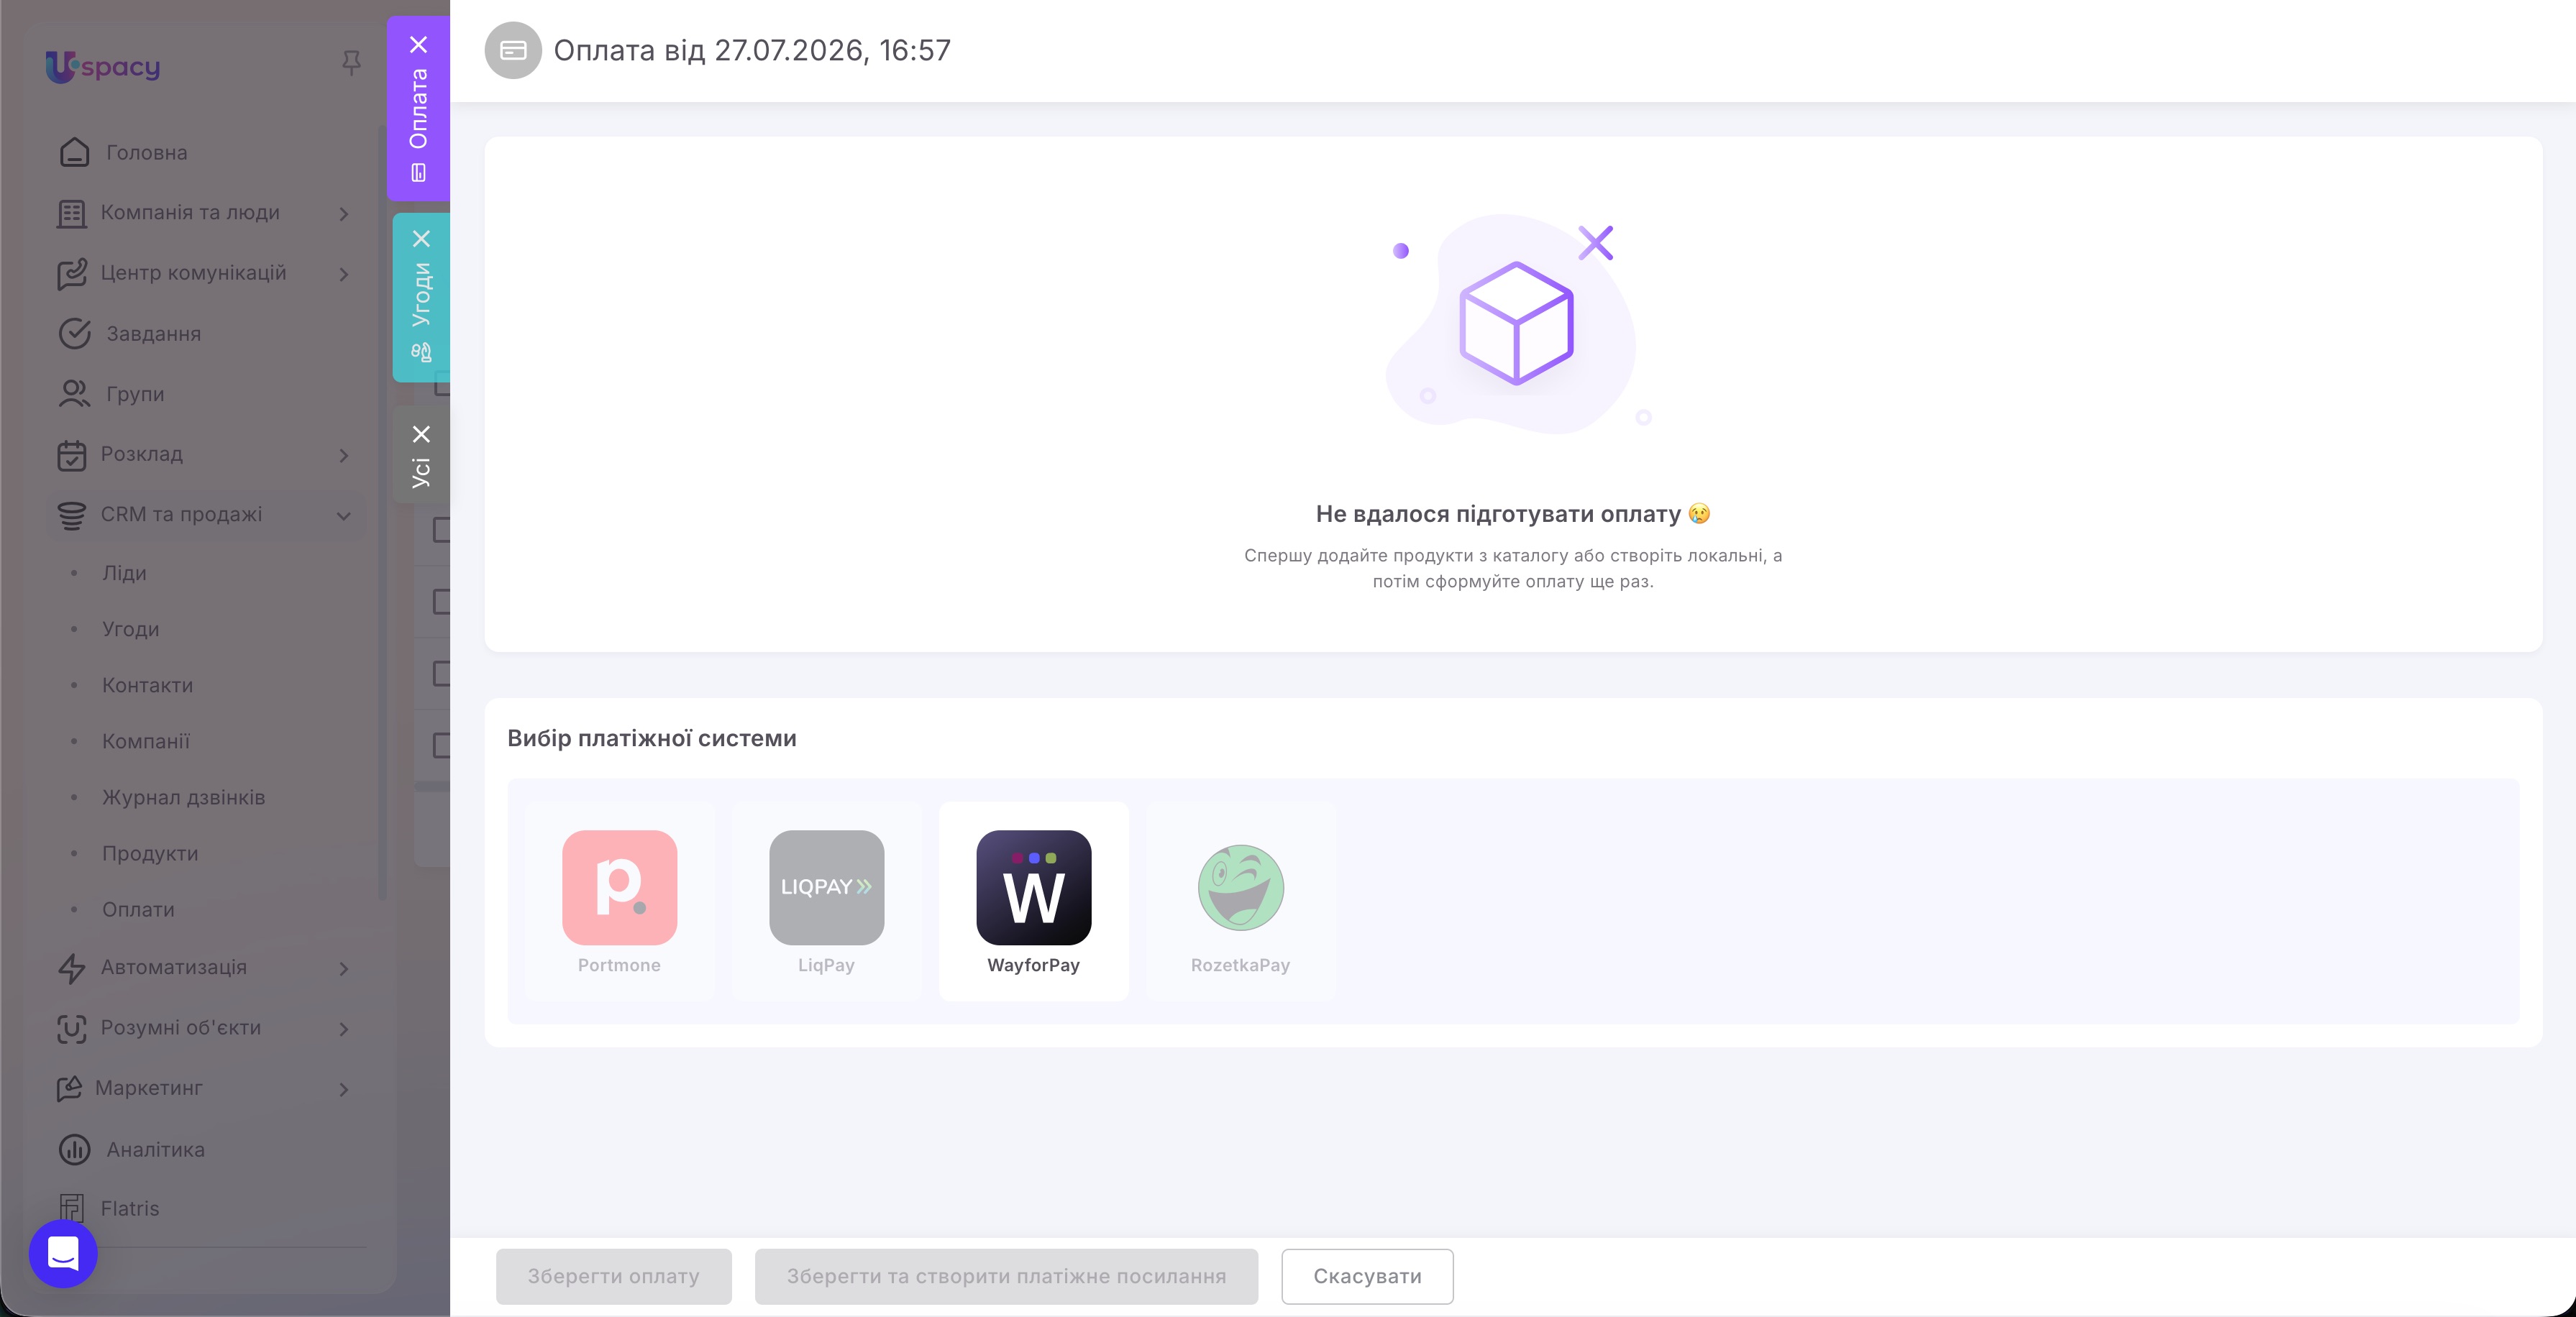Expand the Автоматизація submenu
Viewport: 2576px width, 1317px height.
(343, 969)
